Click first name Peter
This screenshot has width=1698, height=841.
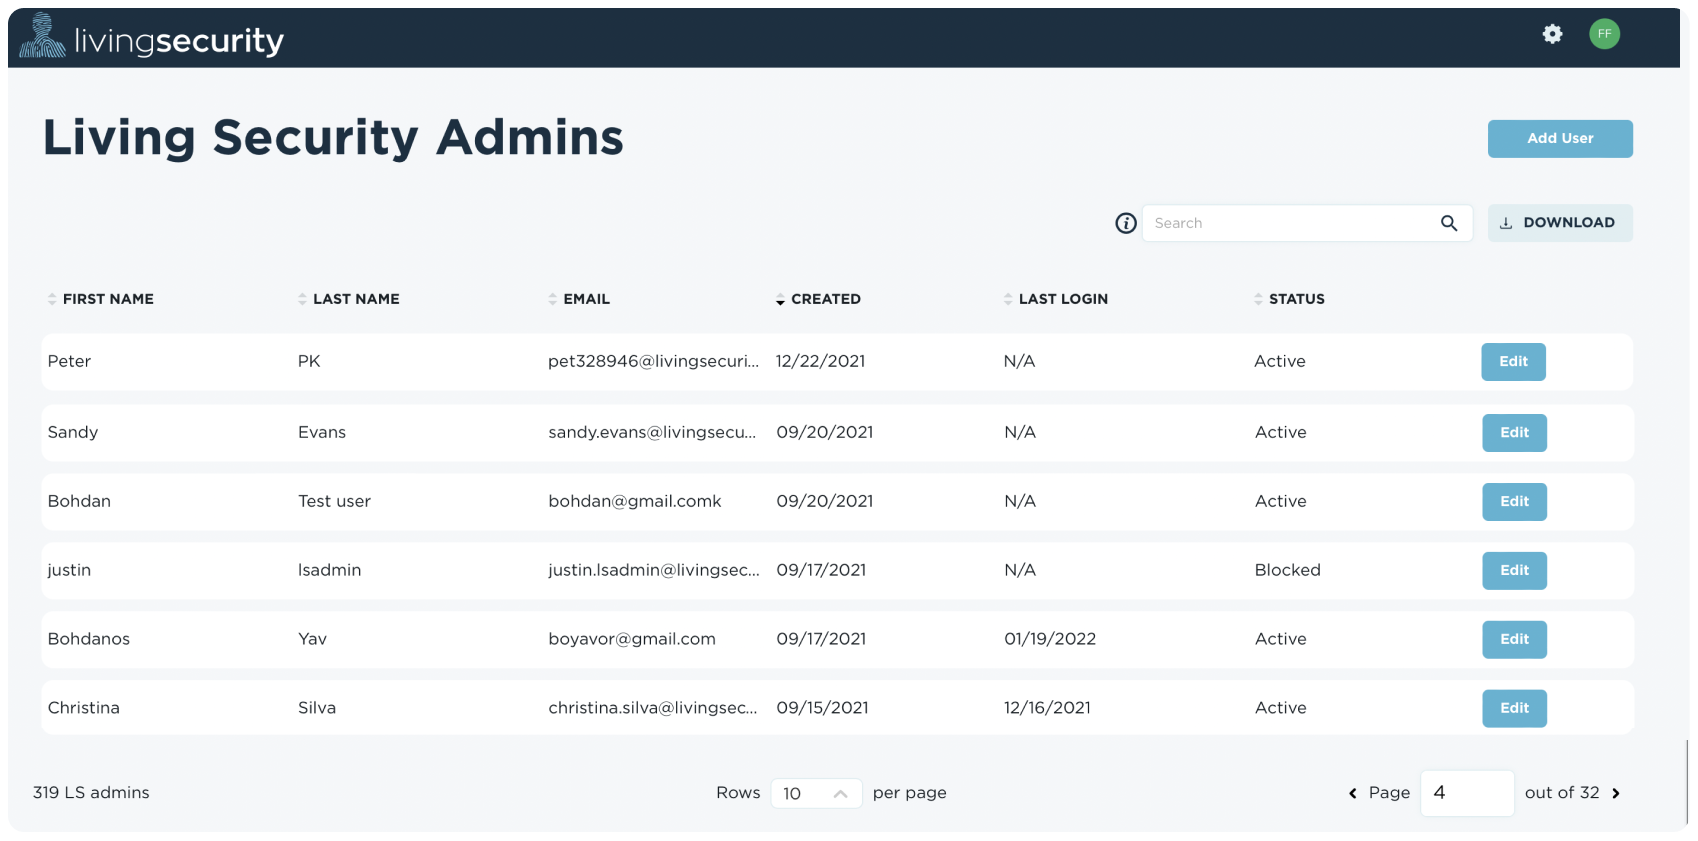69,362
